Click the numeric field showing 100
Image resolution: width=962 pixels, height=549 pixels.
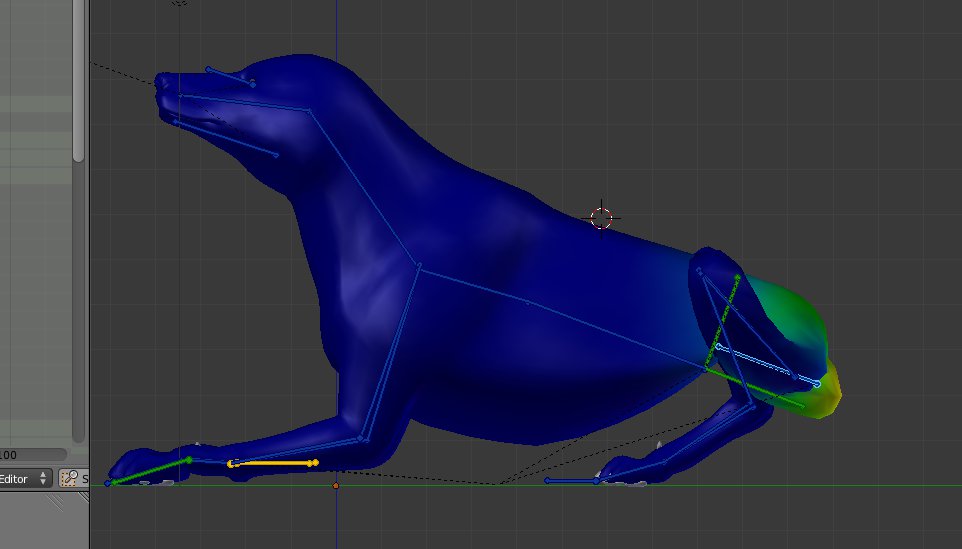pyautogui.click(x=33, y=455)
